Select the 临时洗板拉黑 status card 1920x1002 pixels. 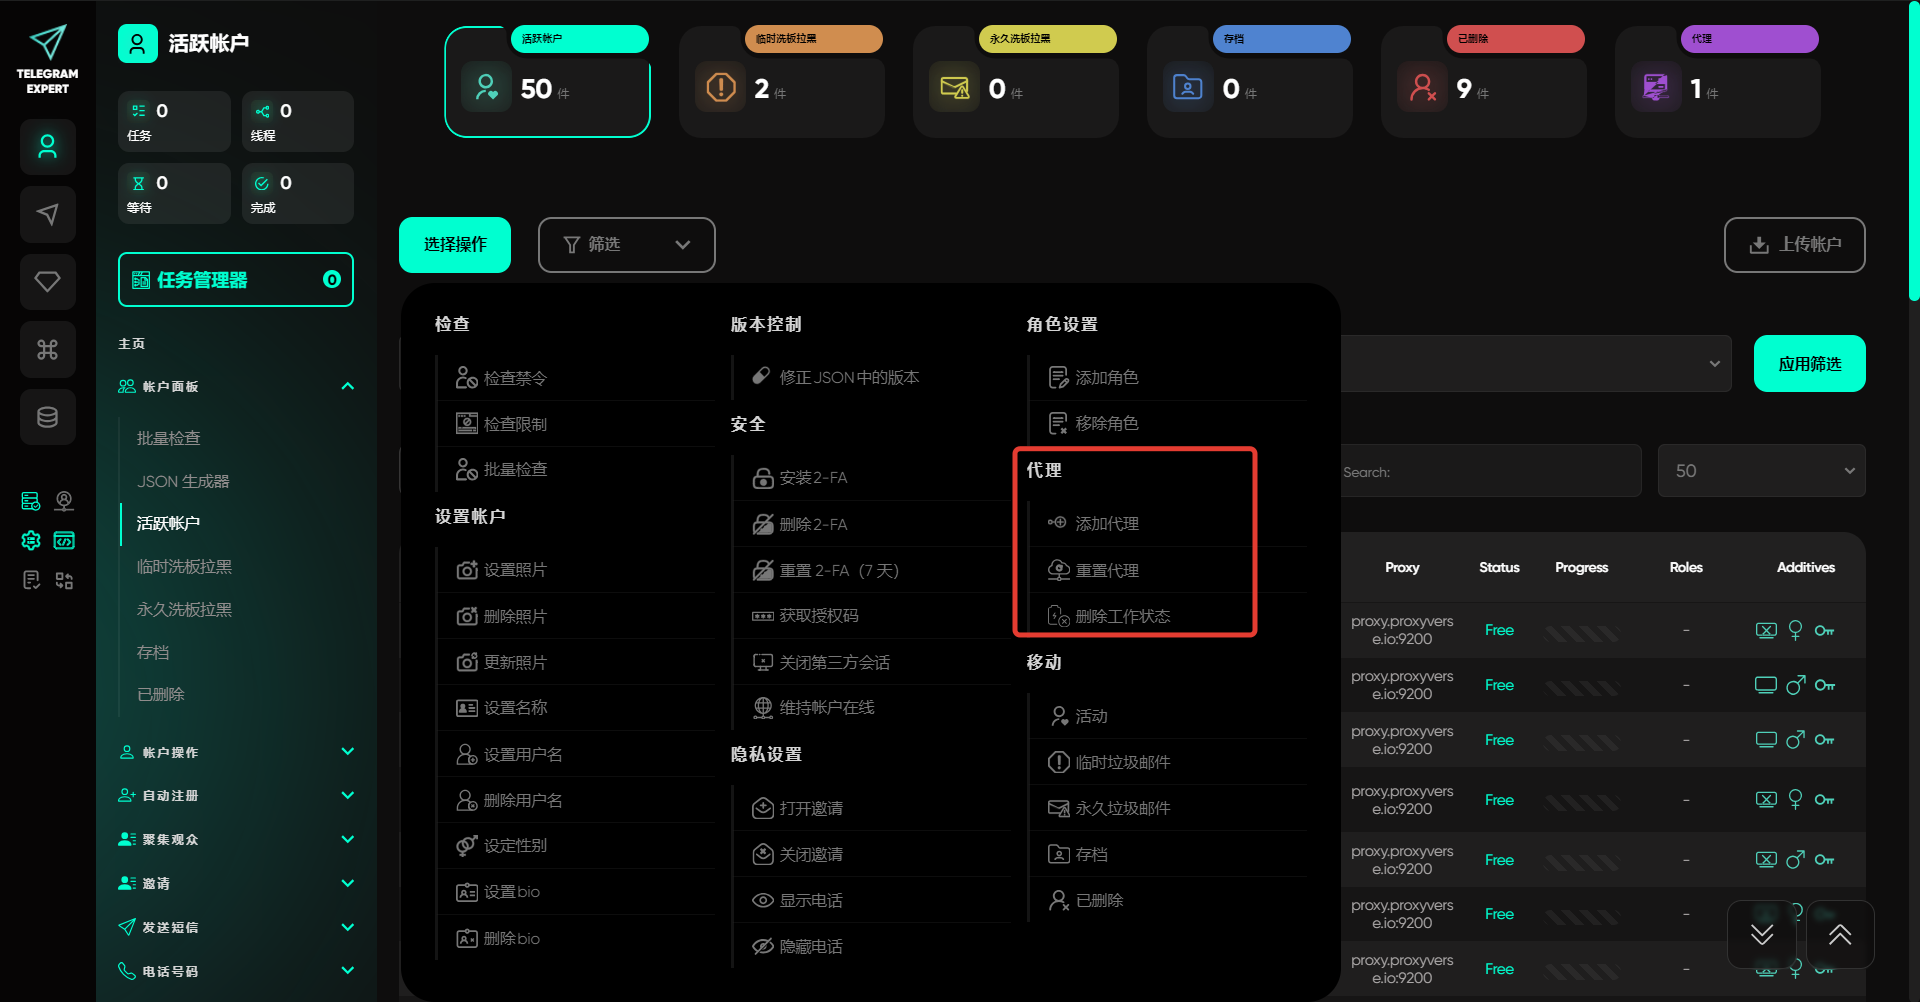point(781,82)
